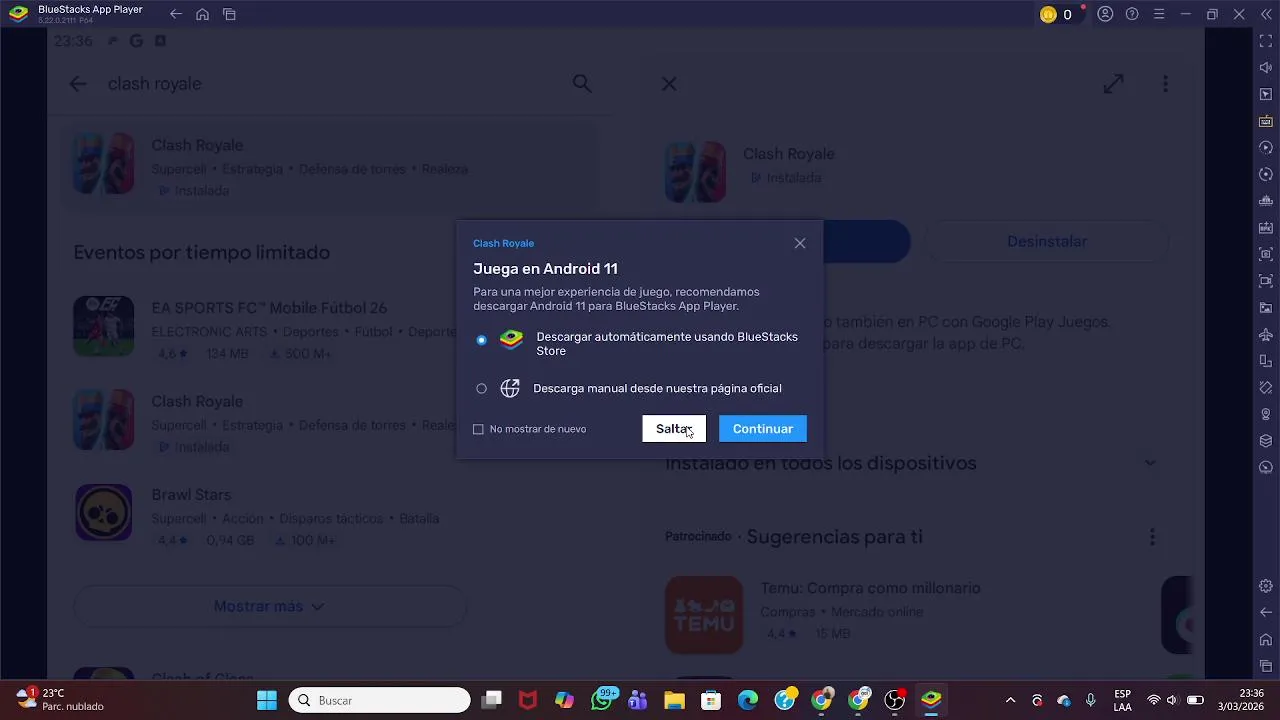Click the BlueStacks home icon in title bar
The image size is (1280, 720).
click(202, 14)
